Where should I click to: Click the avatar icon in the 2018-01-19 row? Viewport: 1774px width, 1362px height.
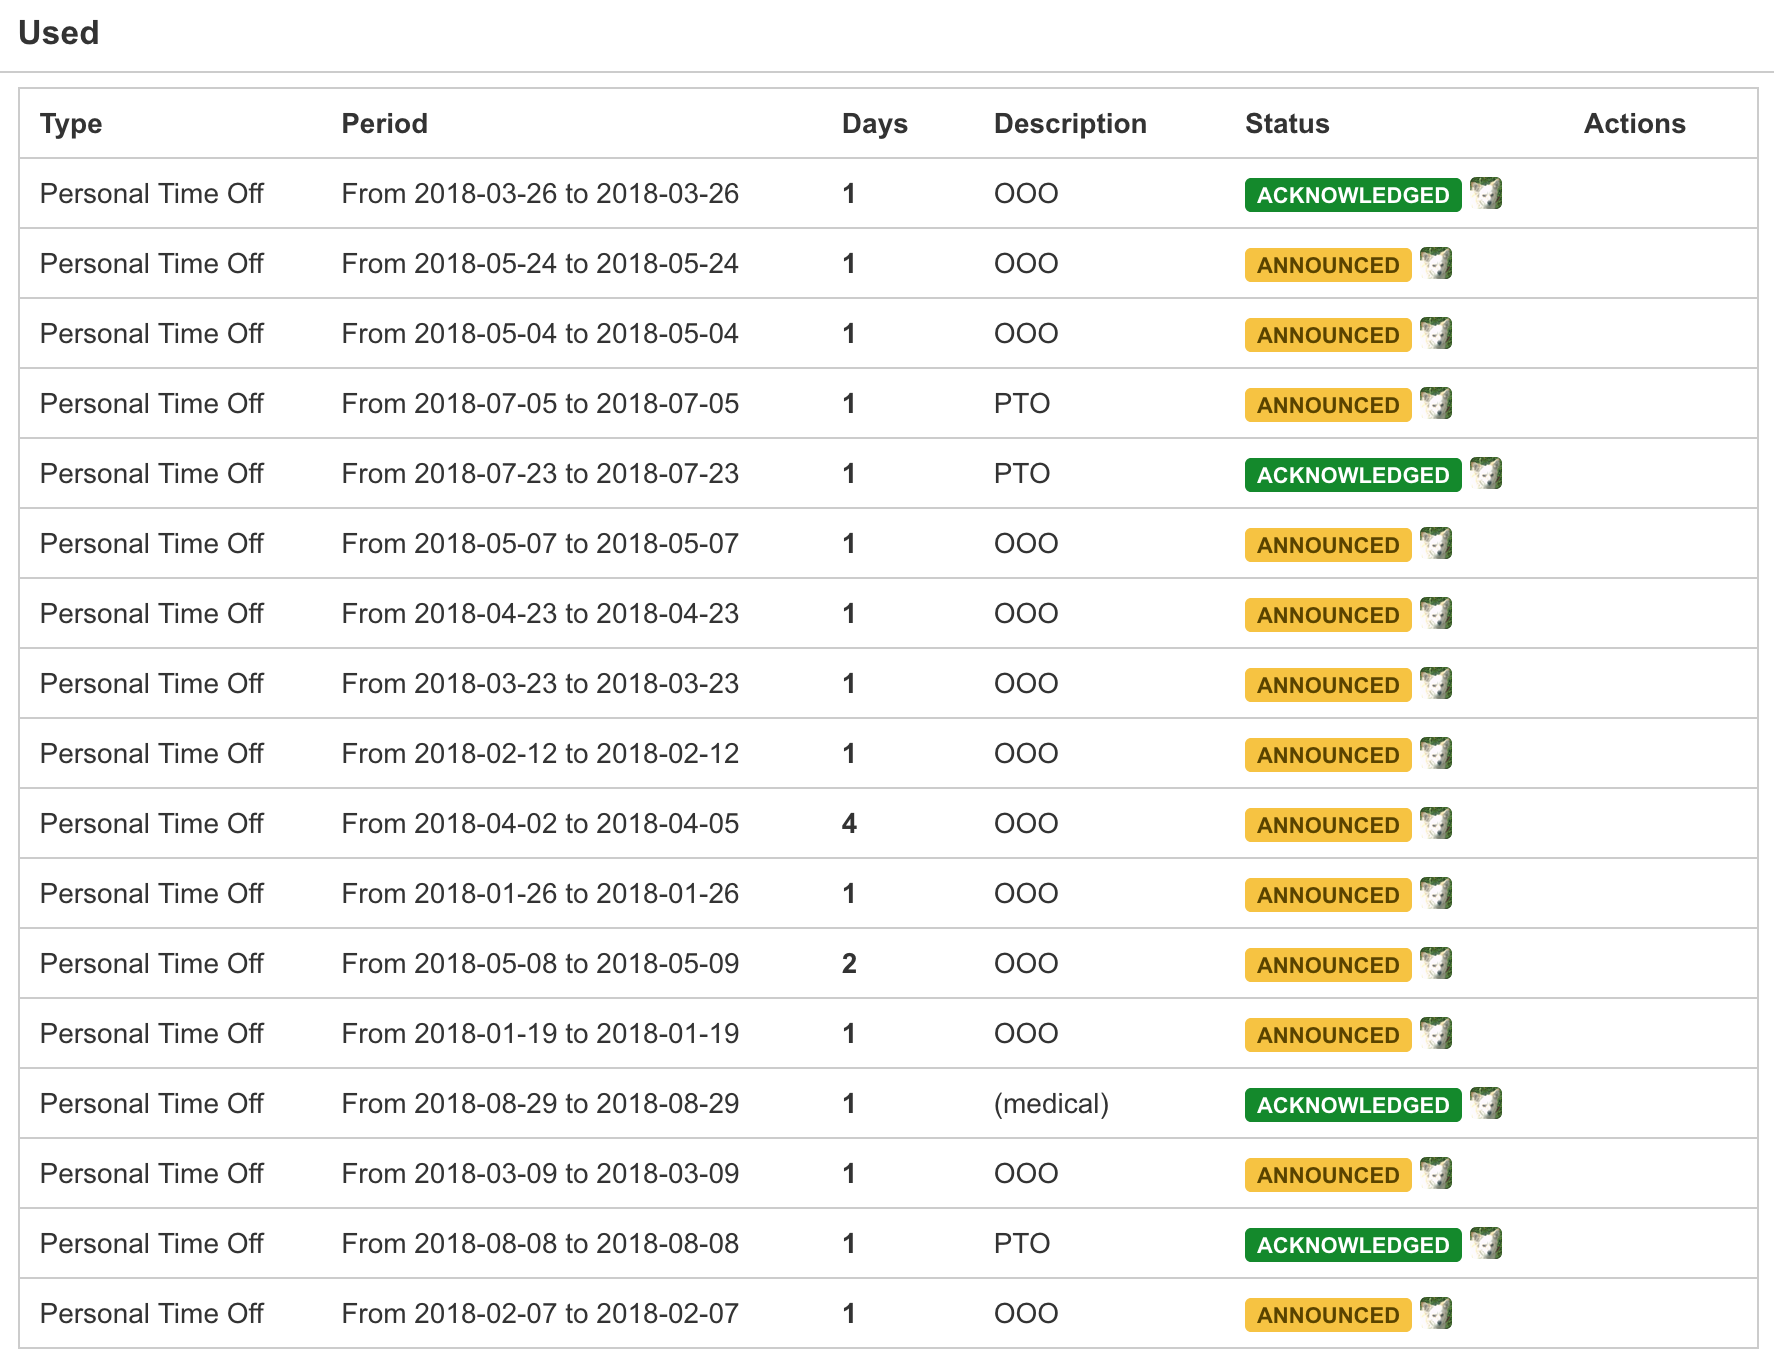(1436, 1033)
